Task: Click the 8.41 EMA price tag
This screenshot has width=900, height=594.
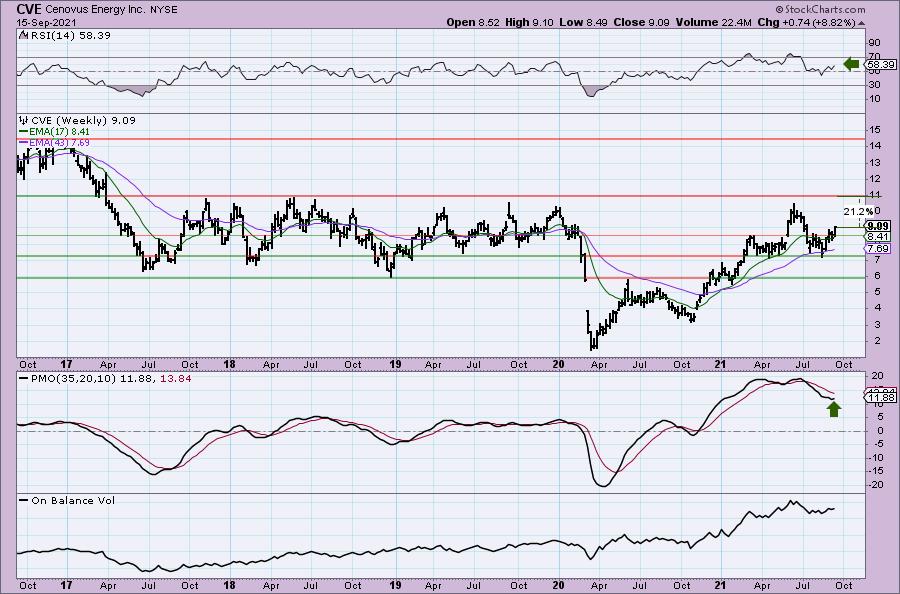Action: pyautogui.click(x=878, y=236)
